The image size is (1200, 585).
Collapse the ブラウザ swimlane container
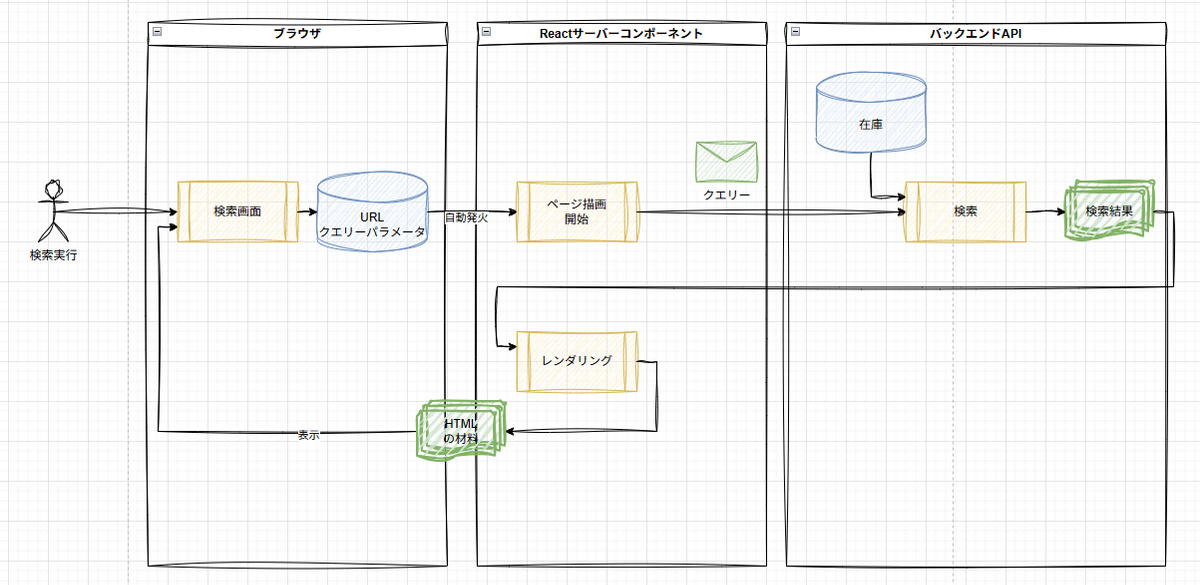pyautogui.click(x=157, y=33)
